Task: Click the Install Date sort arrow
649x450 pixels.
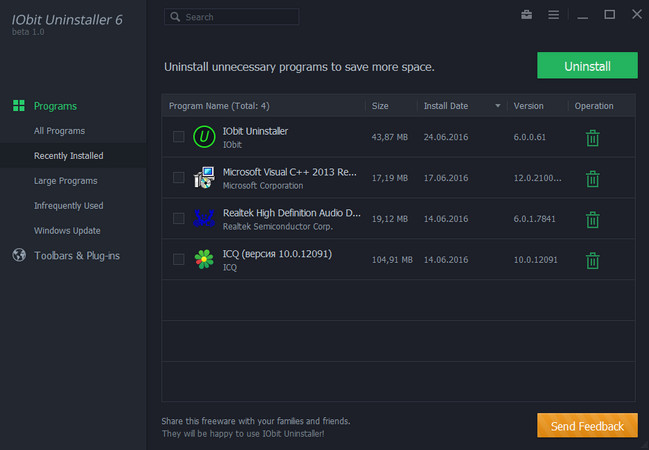Action: (498, 106)
